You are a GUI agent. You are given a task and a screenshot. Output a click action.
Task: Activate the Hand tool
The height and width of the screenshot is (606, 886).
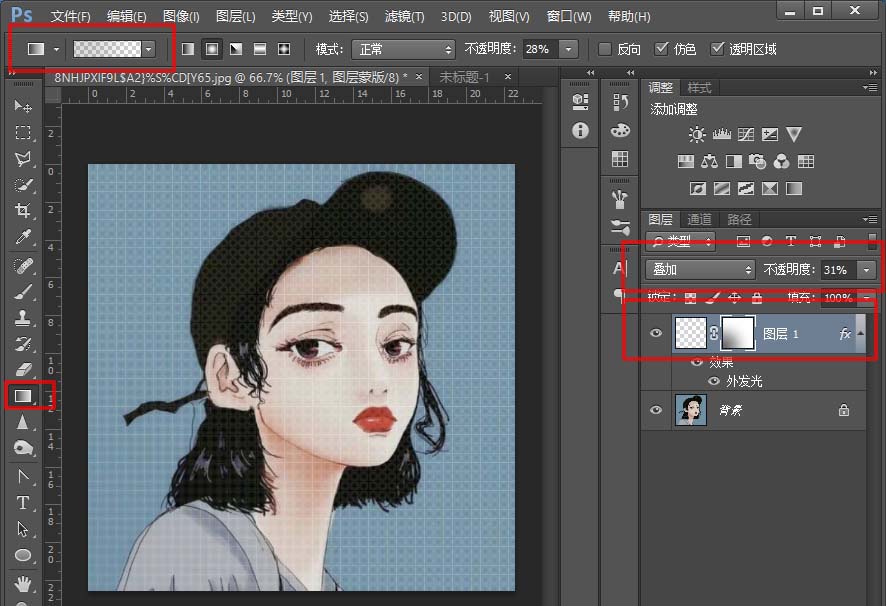pyautogui.click(x=22, y=582)
